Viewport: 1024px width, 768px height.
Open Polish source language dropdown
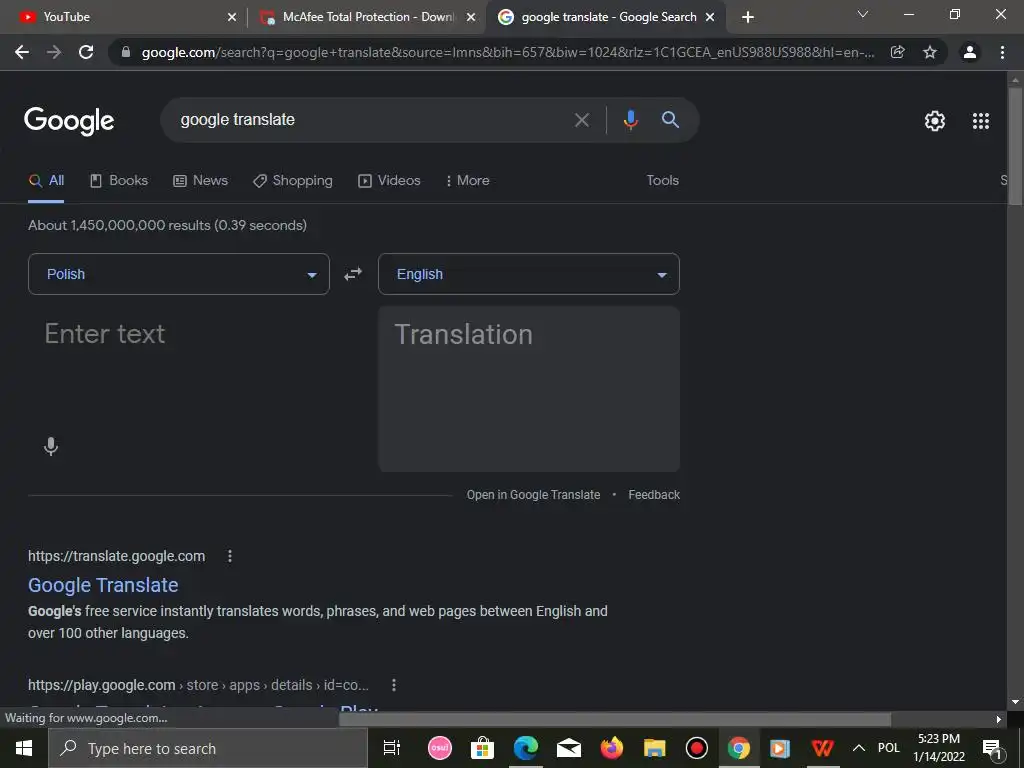coord(179,274)
